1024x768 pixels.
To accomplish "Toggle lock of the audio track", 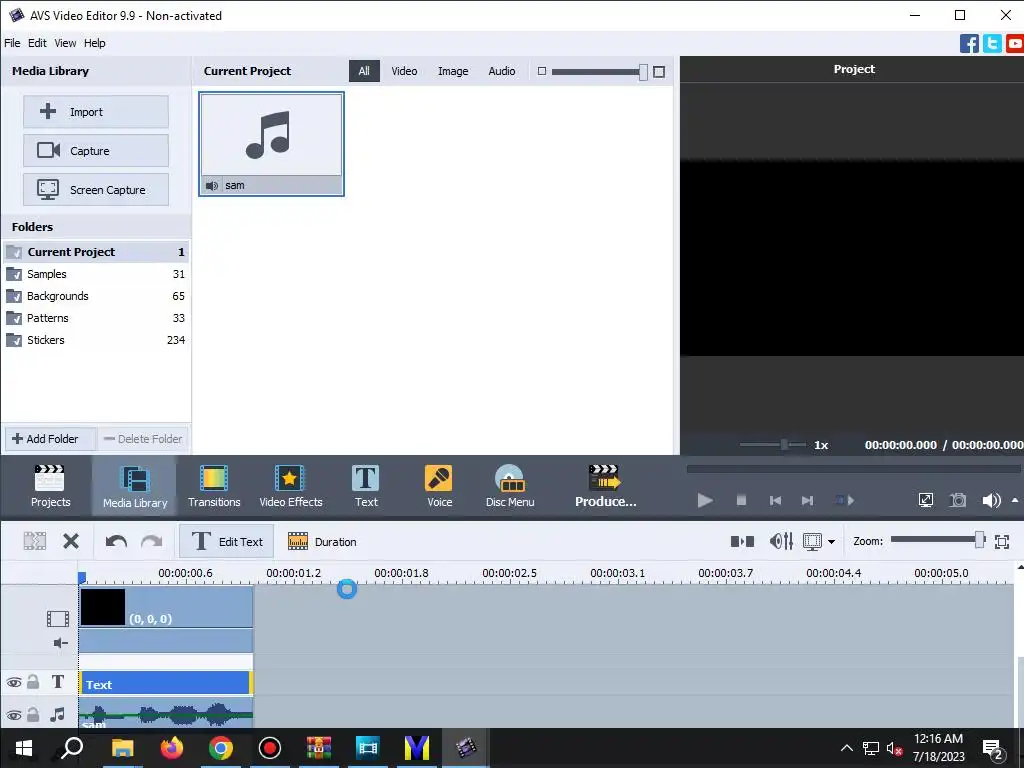I will (33, 714).
